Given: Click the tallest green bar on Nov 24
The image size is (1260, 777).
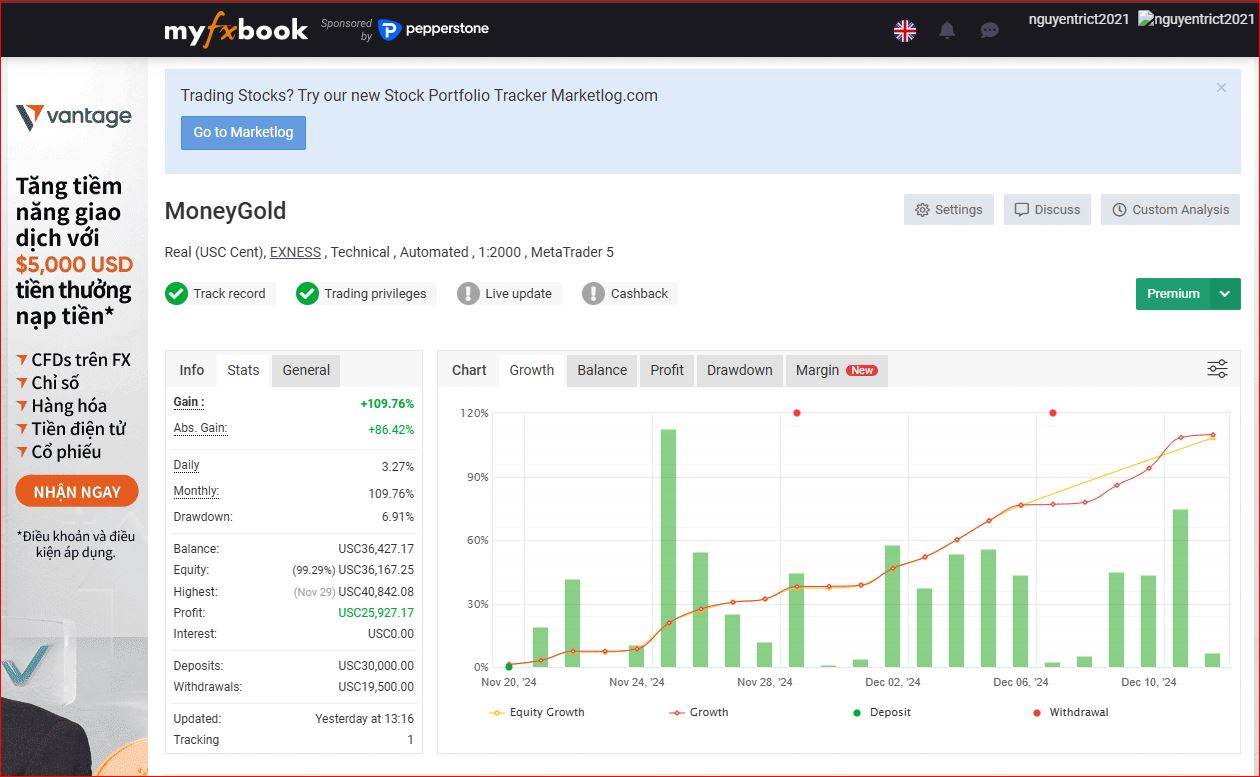Looking at the screenshot, I should pyautogui.click(x=668, y=548).
